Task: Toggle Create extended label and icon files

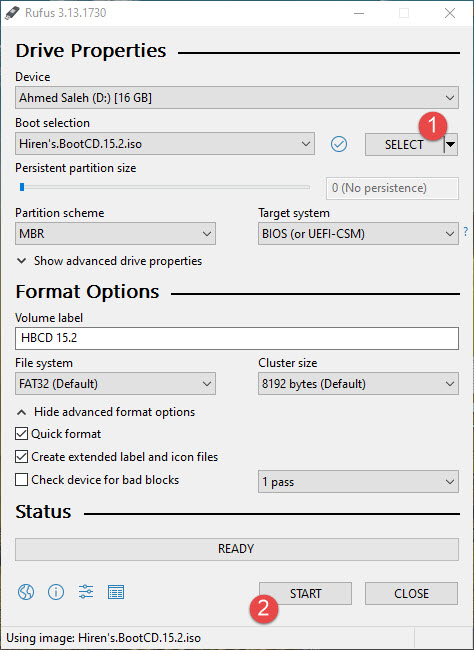Action: coord(21,456)
